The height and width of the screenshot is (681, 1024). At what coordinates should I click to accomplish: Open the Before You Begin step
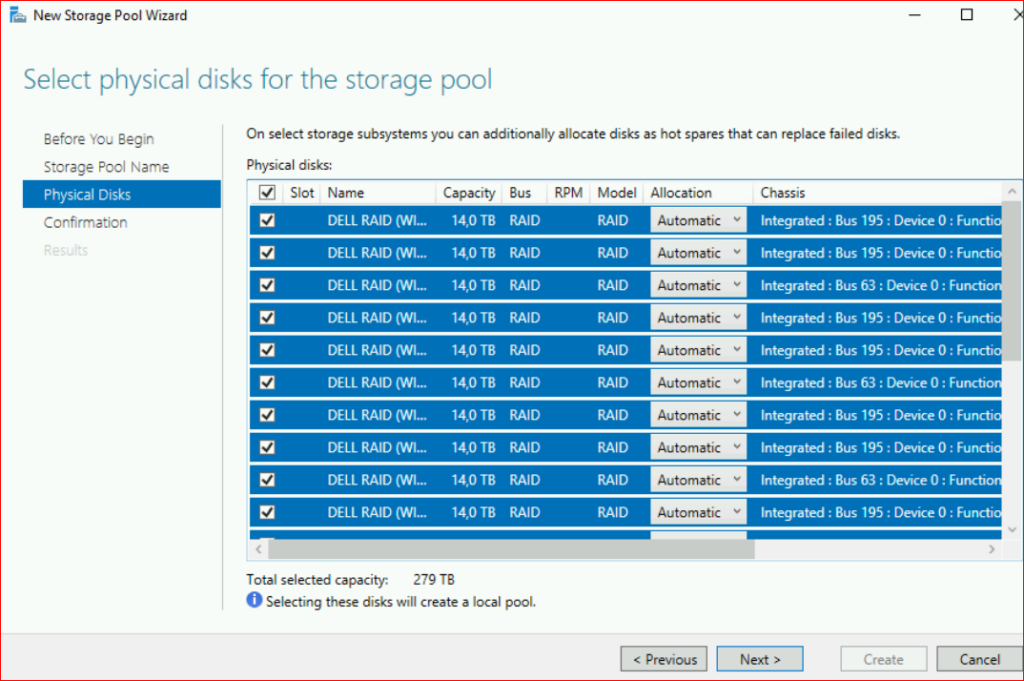coord(98,139)
